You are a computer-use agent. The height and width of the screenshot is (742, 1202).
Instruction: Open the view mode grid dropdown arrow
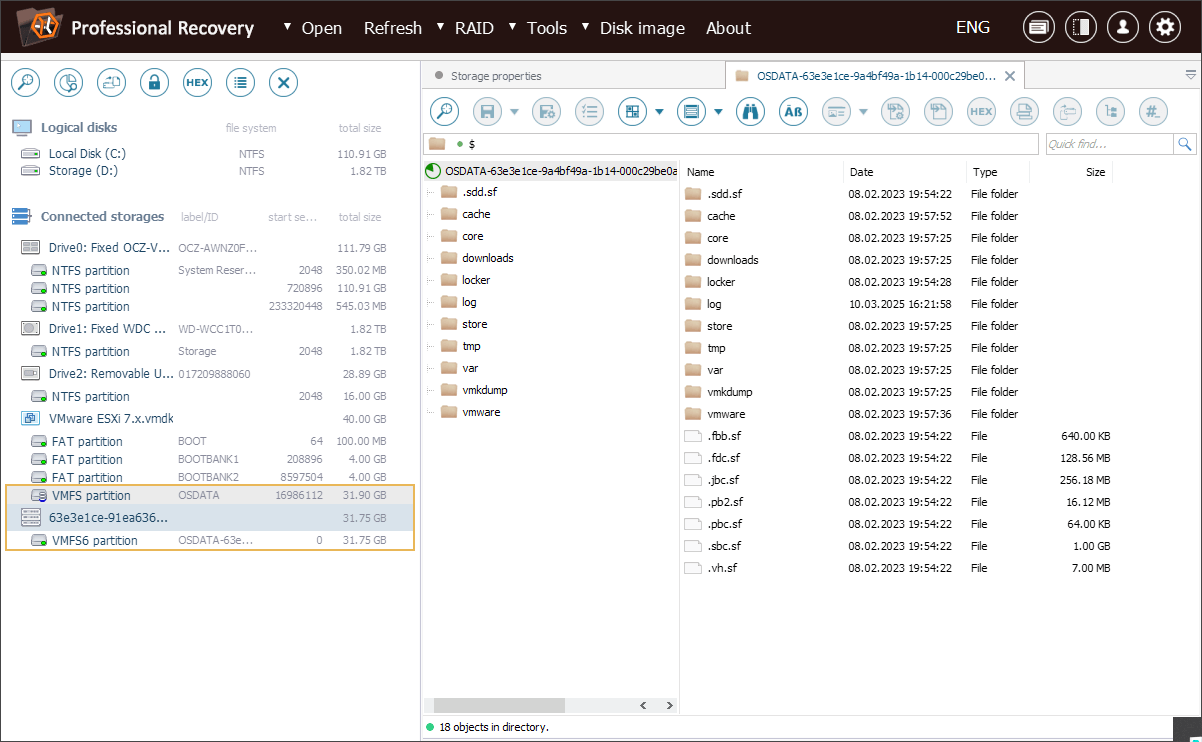point(660,112)
